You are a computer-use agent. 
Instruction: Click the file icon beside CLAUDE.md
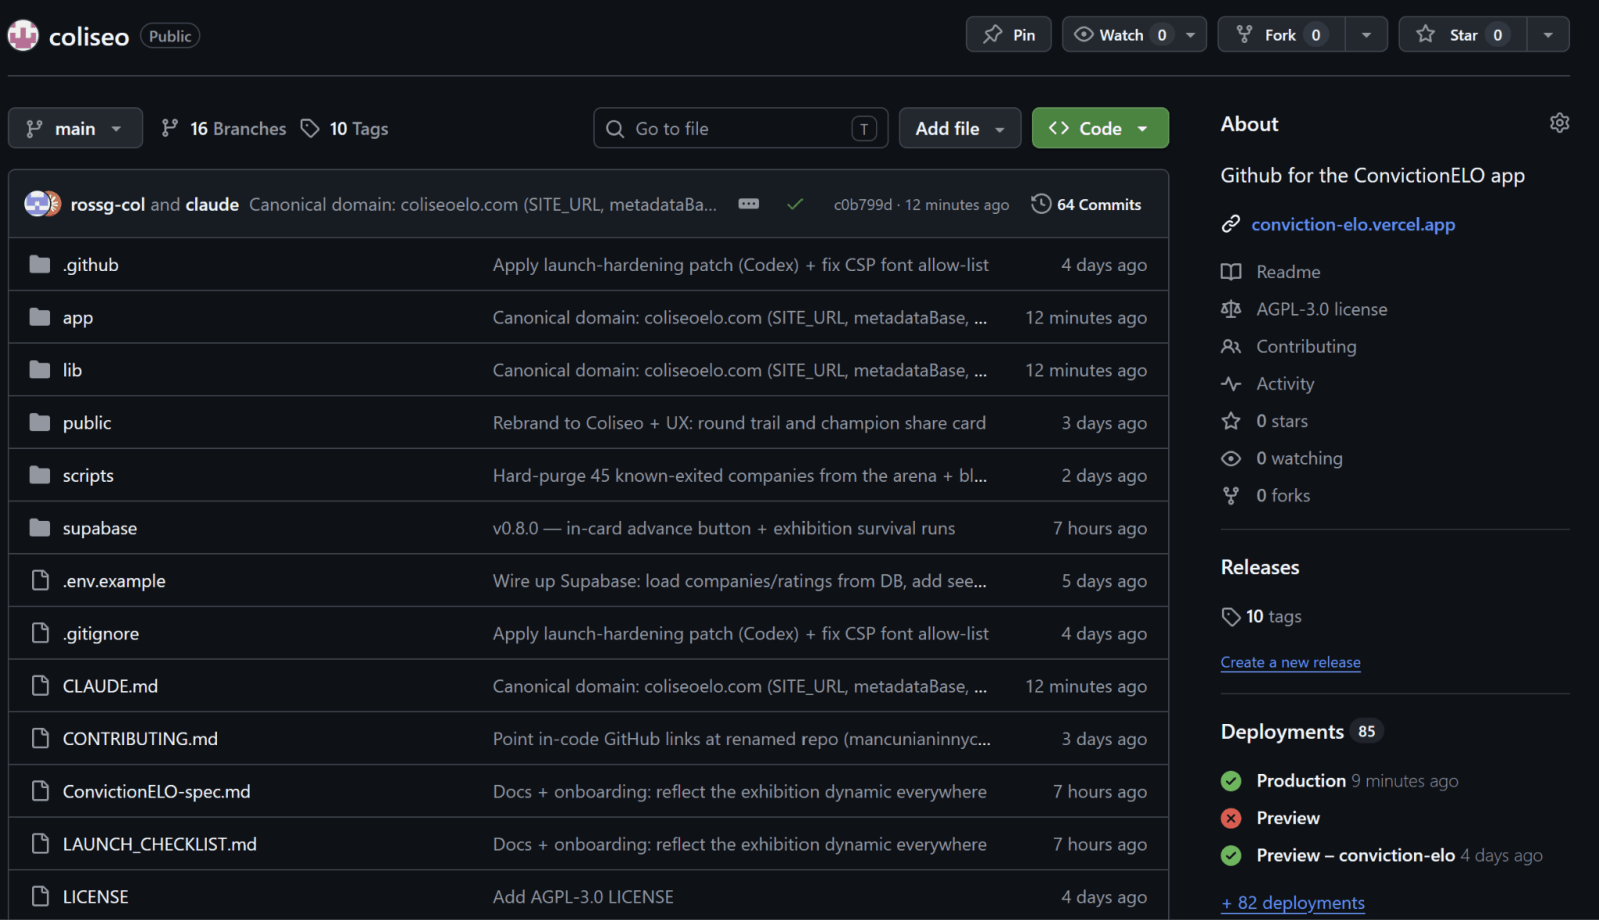point(40,685)
